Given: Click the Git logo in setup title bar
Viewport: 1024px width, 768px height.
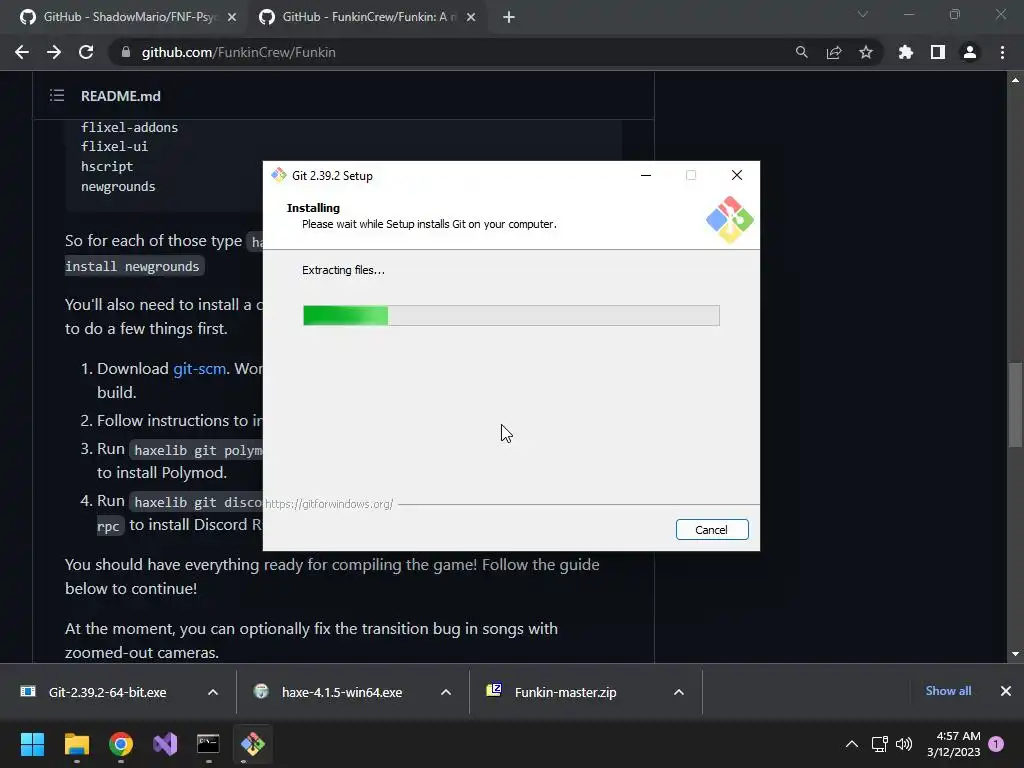Looking at the screenshot, I should (x=279, y=175).
